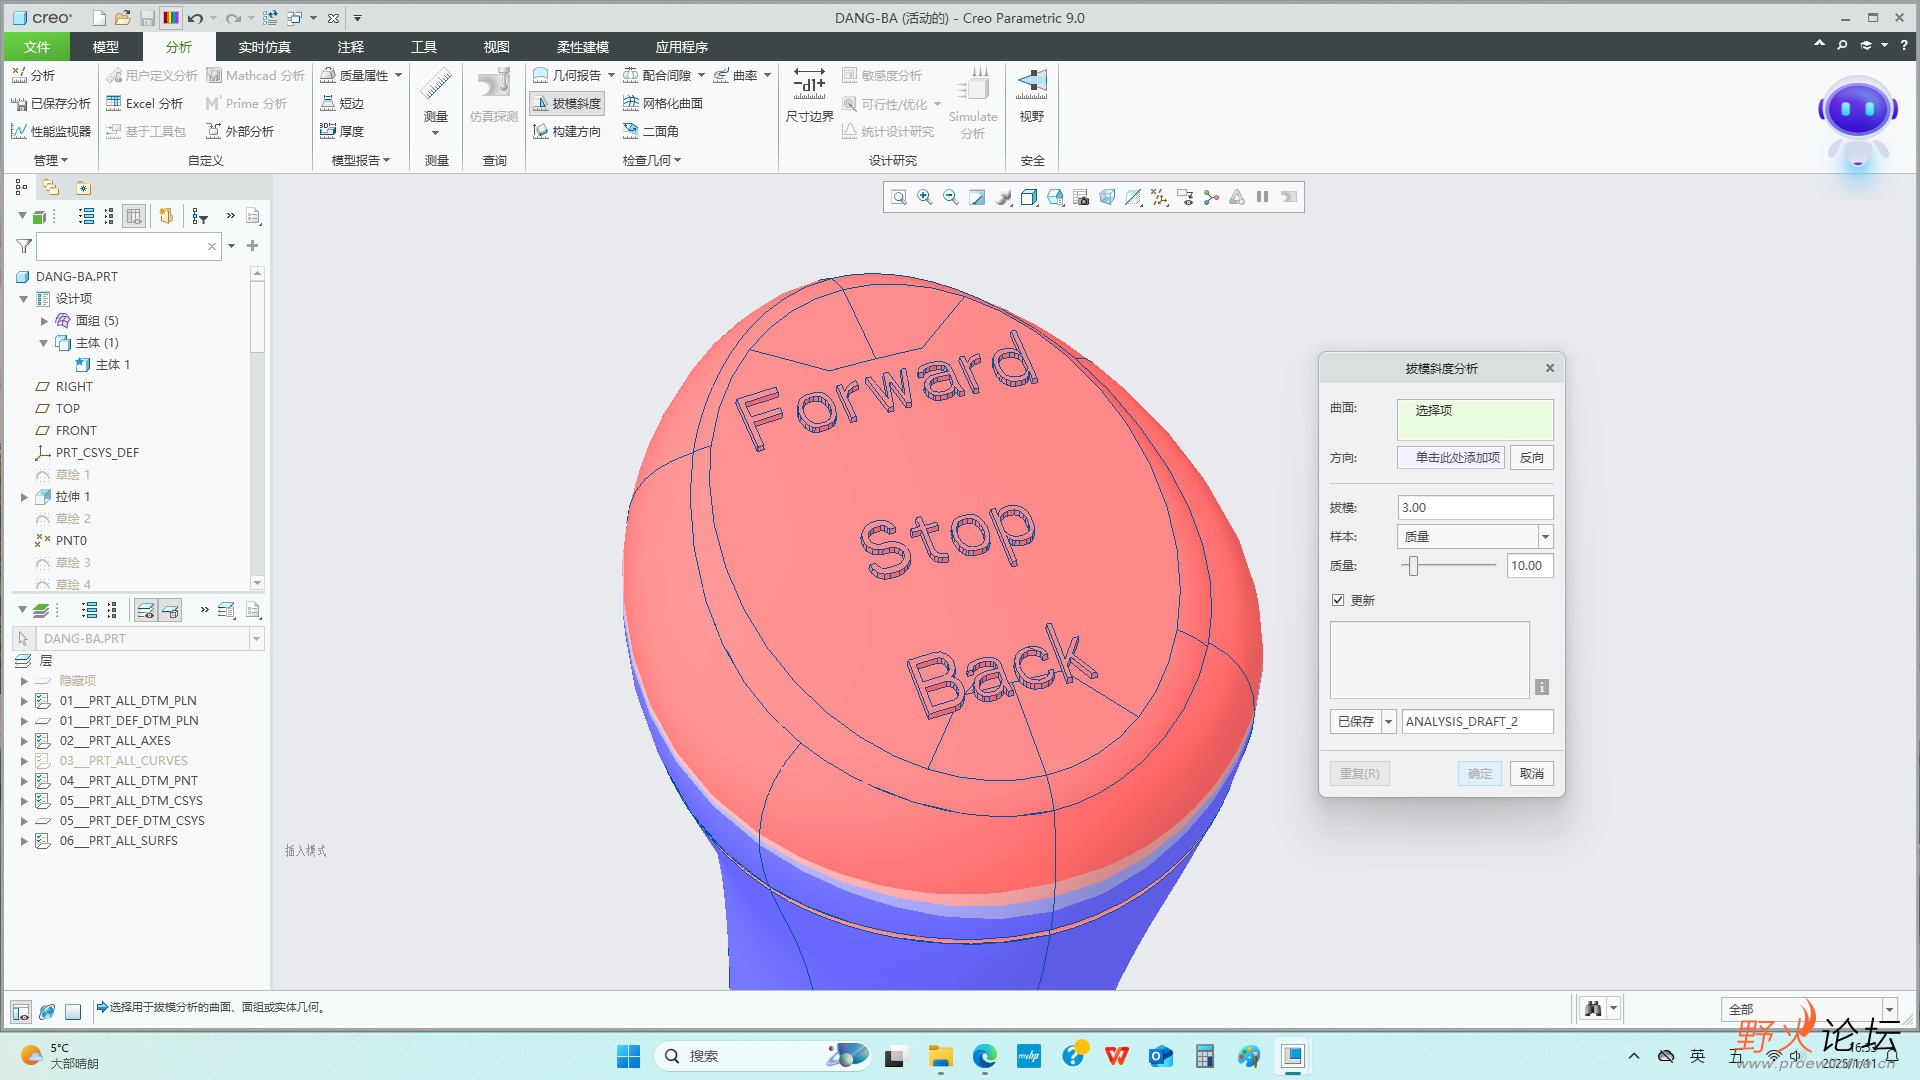Click the Zoom Out magnifier icon
The width and height of the screenshot is (1920, 1080).
[951, 197]
